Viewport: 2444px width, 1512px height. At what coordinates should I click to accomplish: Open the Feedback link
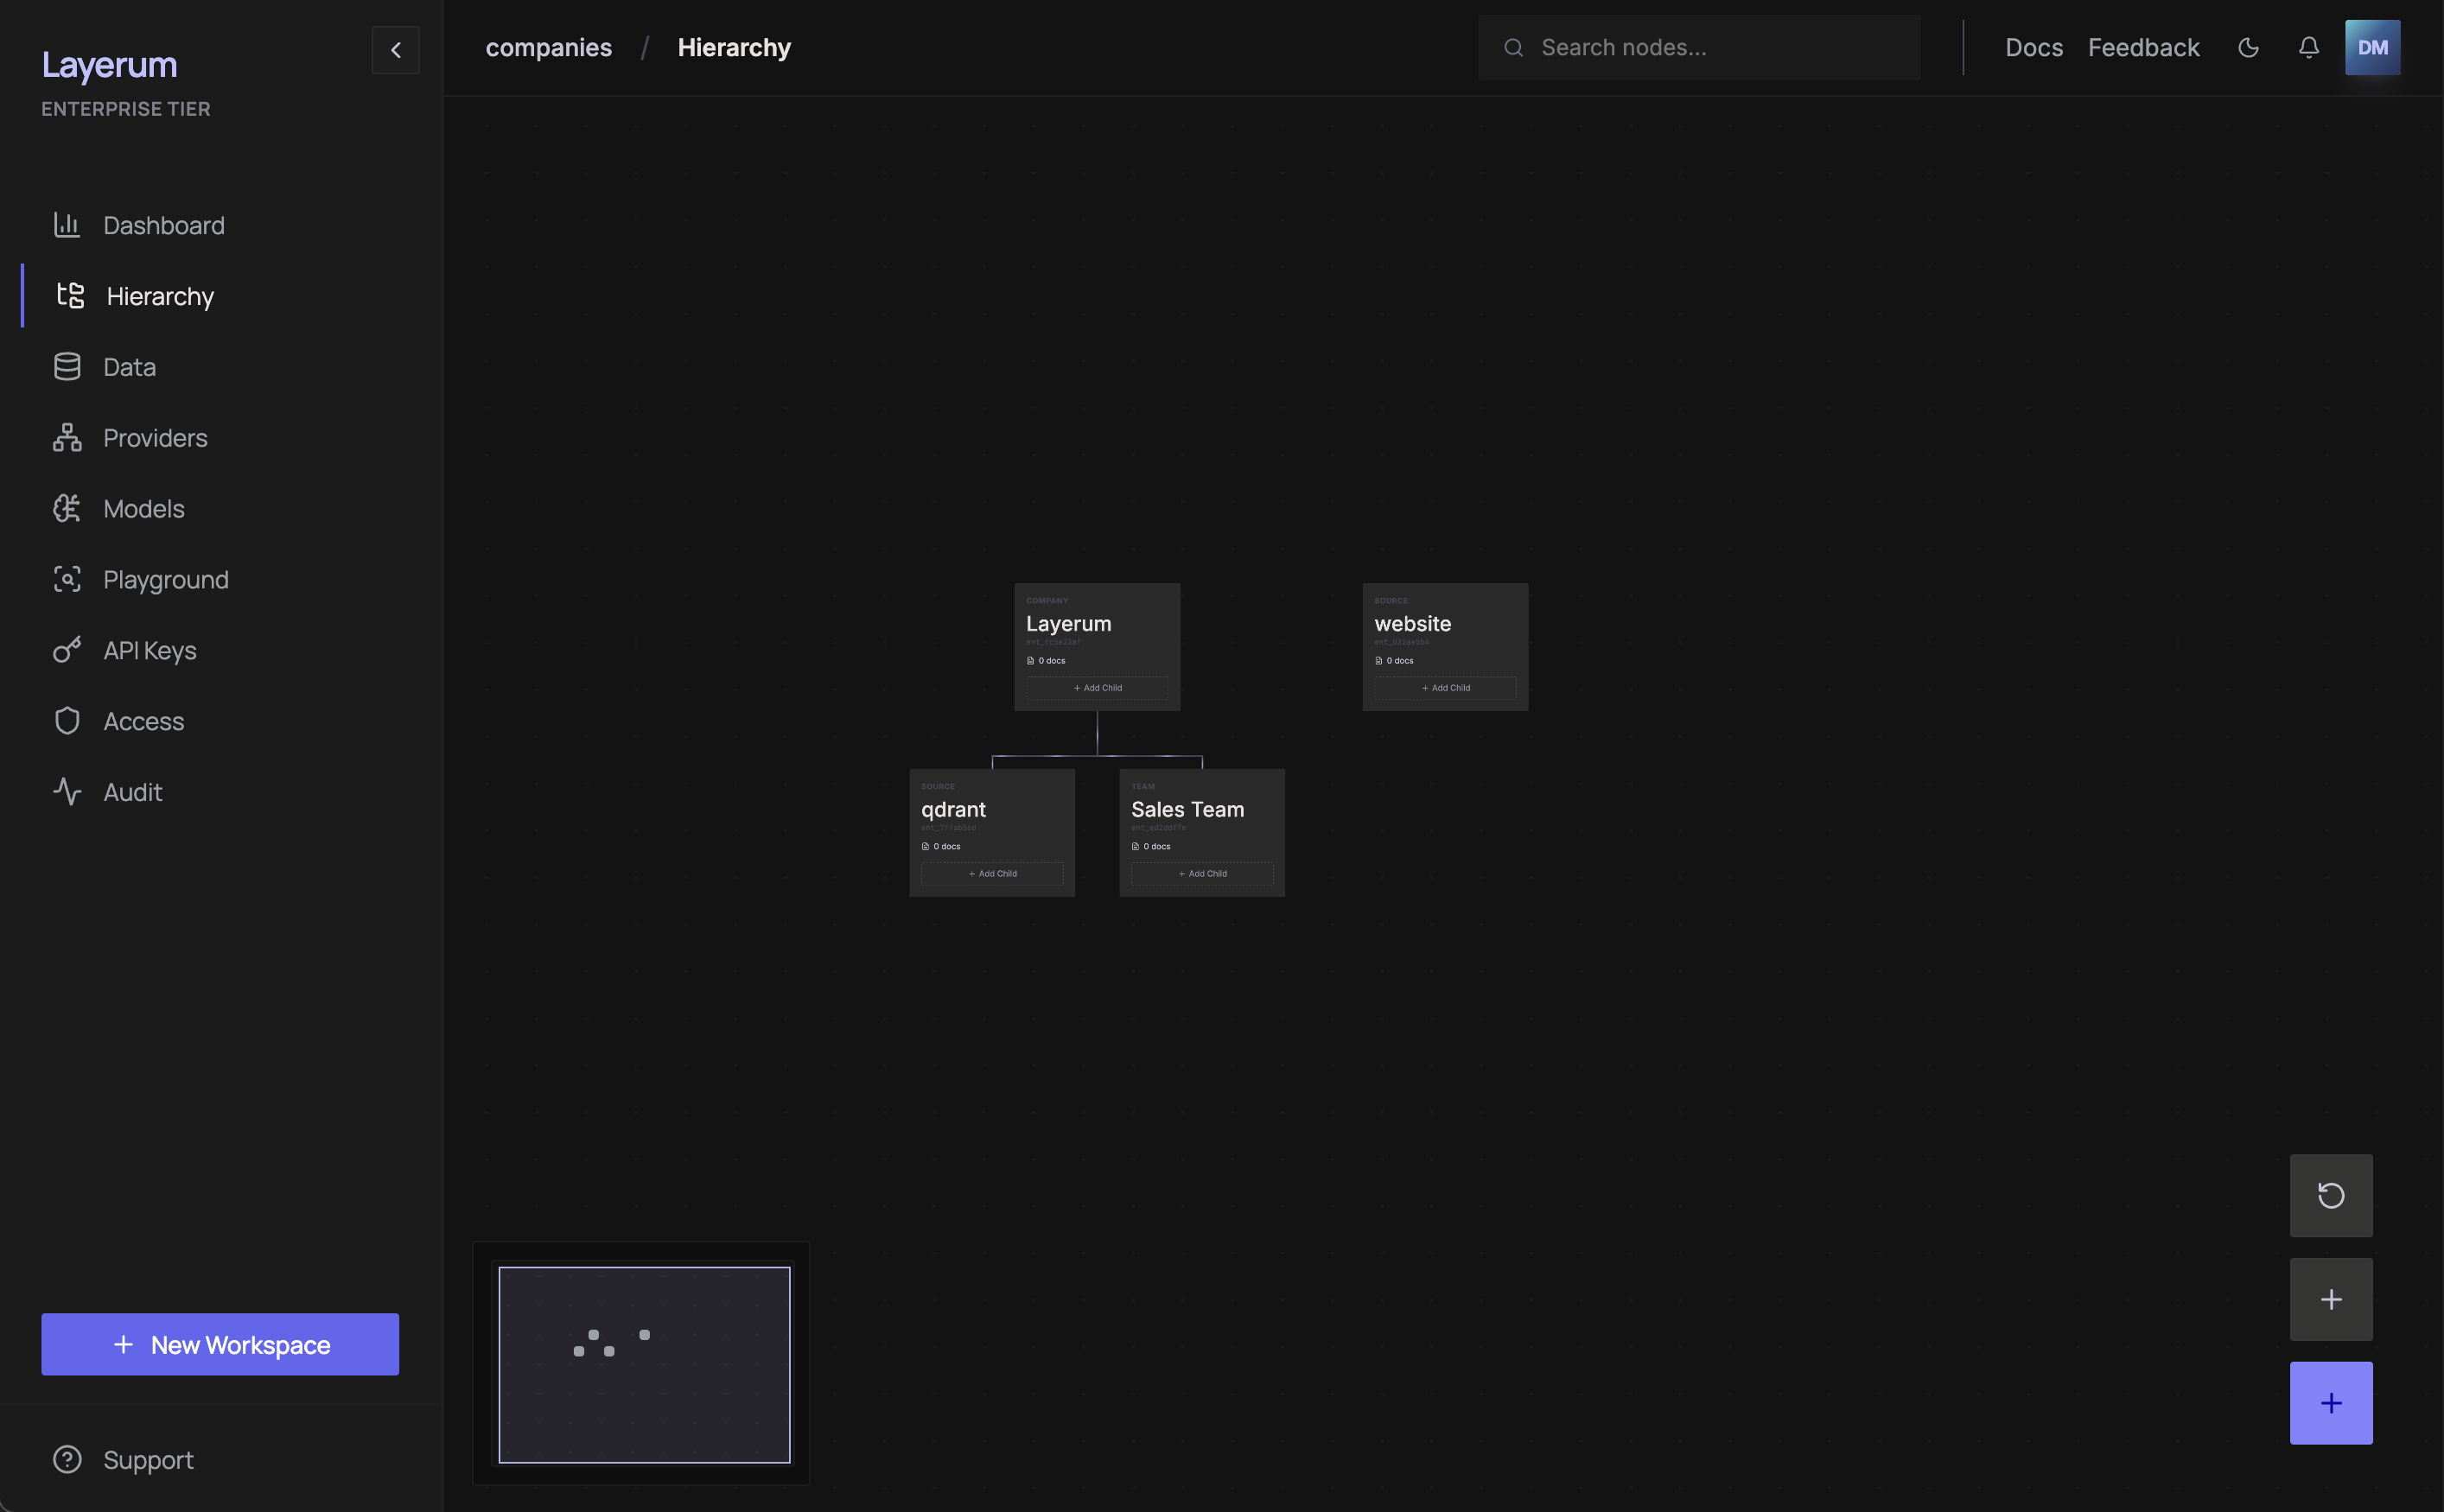2143,48
